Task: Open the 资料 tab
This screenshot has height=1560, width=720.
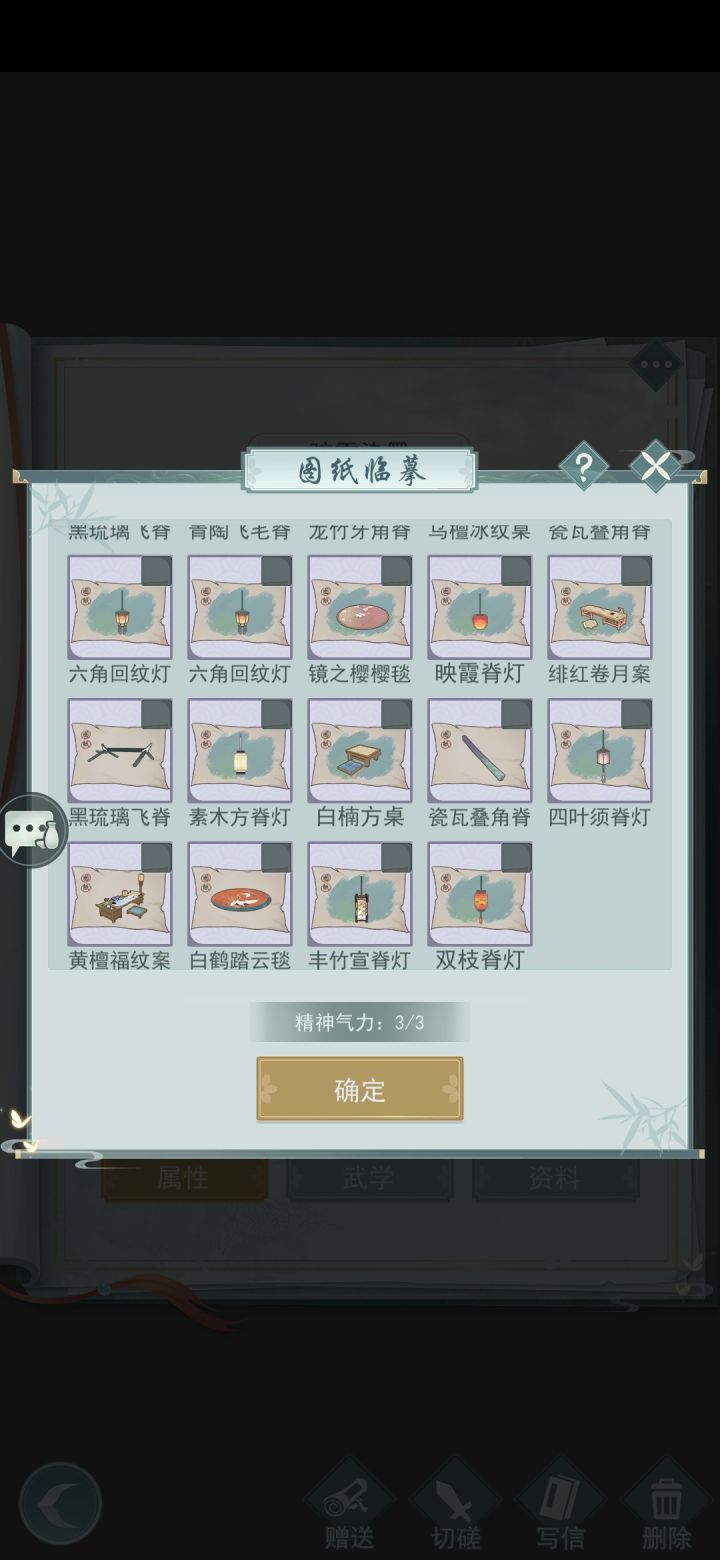Action: [x=554, y=1179]
